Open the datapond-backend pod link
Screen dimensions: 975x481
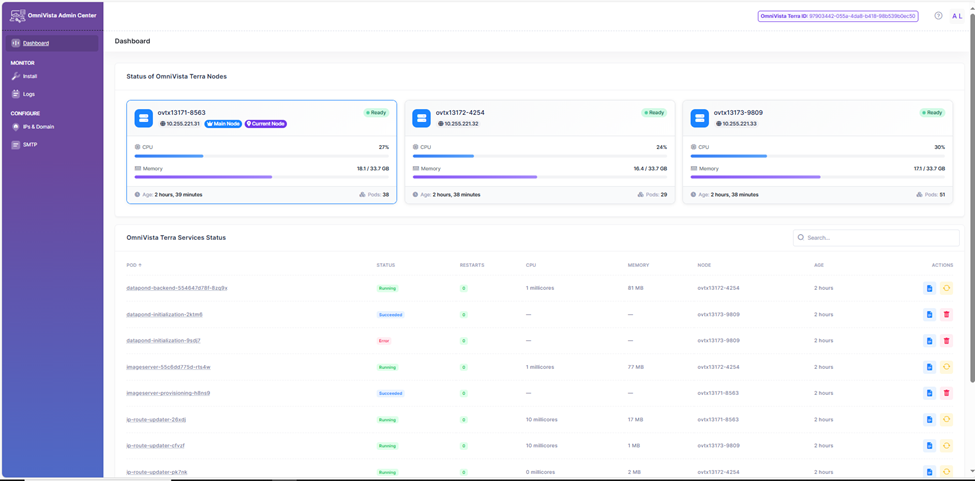click(x=177, y=288)
